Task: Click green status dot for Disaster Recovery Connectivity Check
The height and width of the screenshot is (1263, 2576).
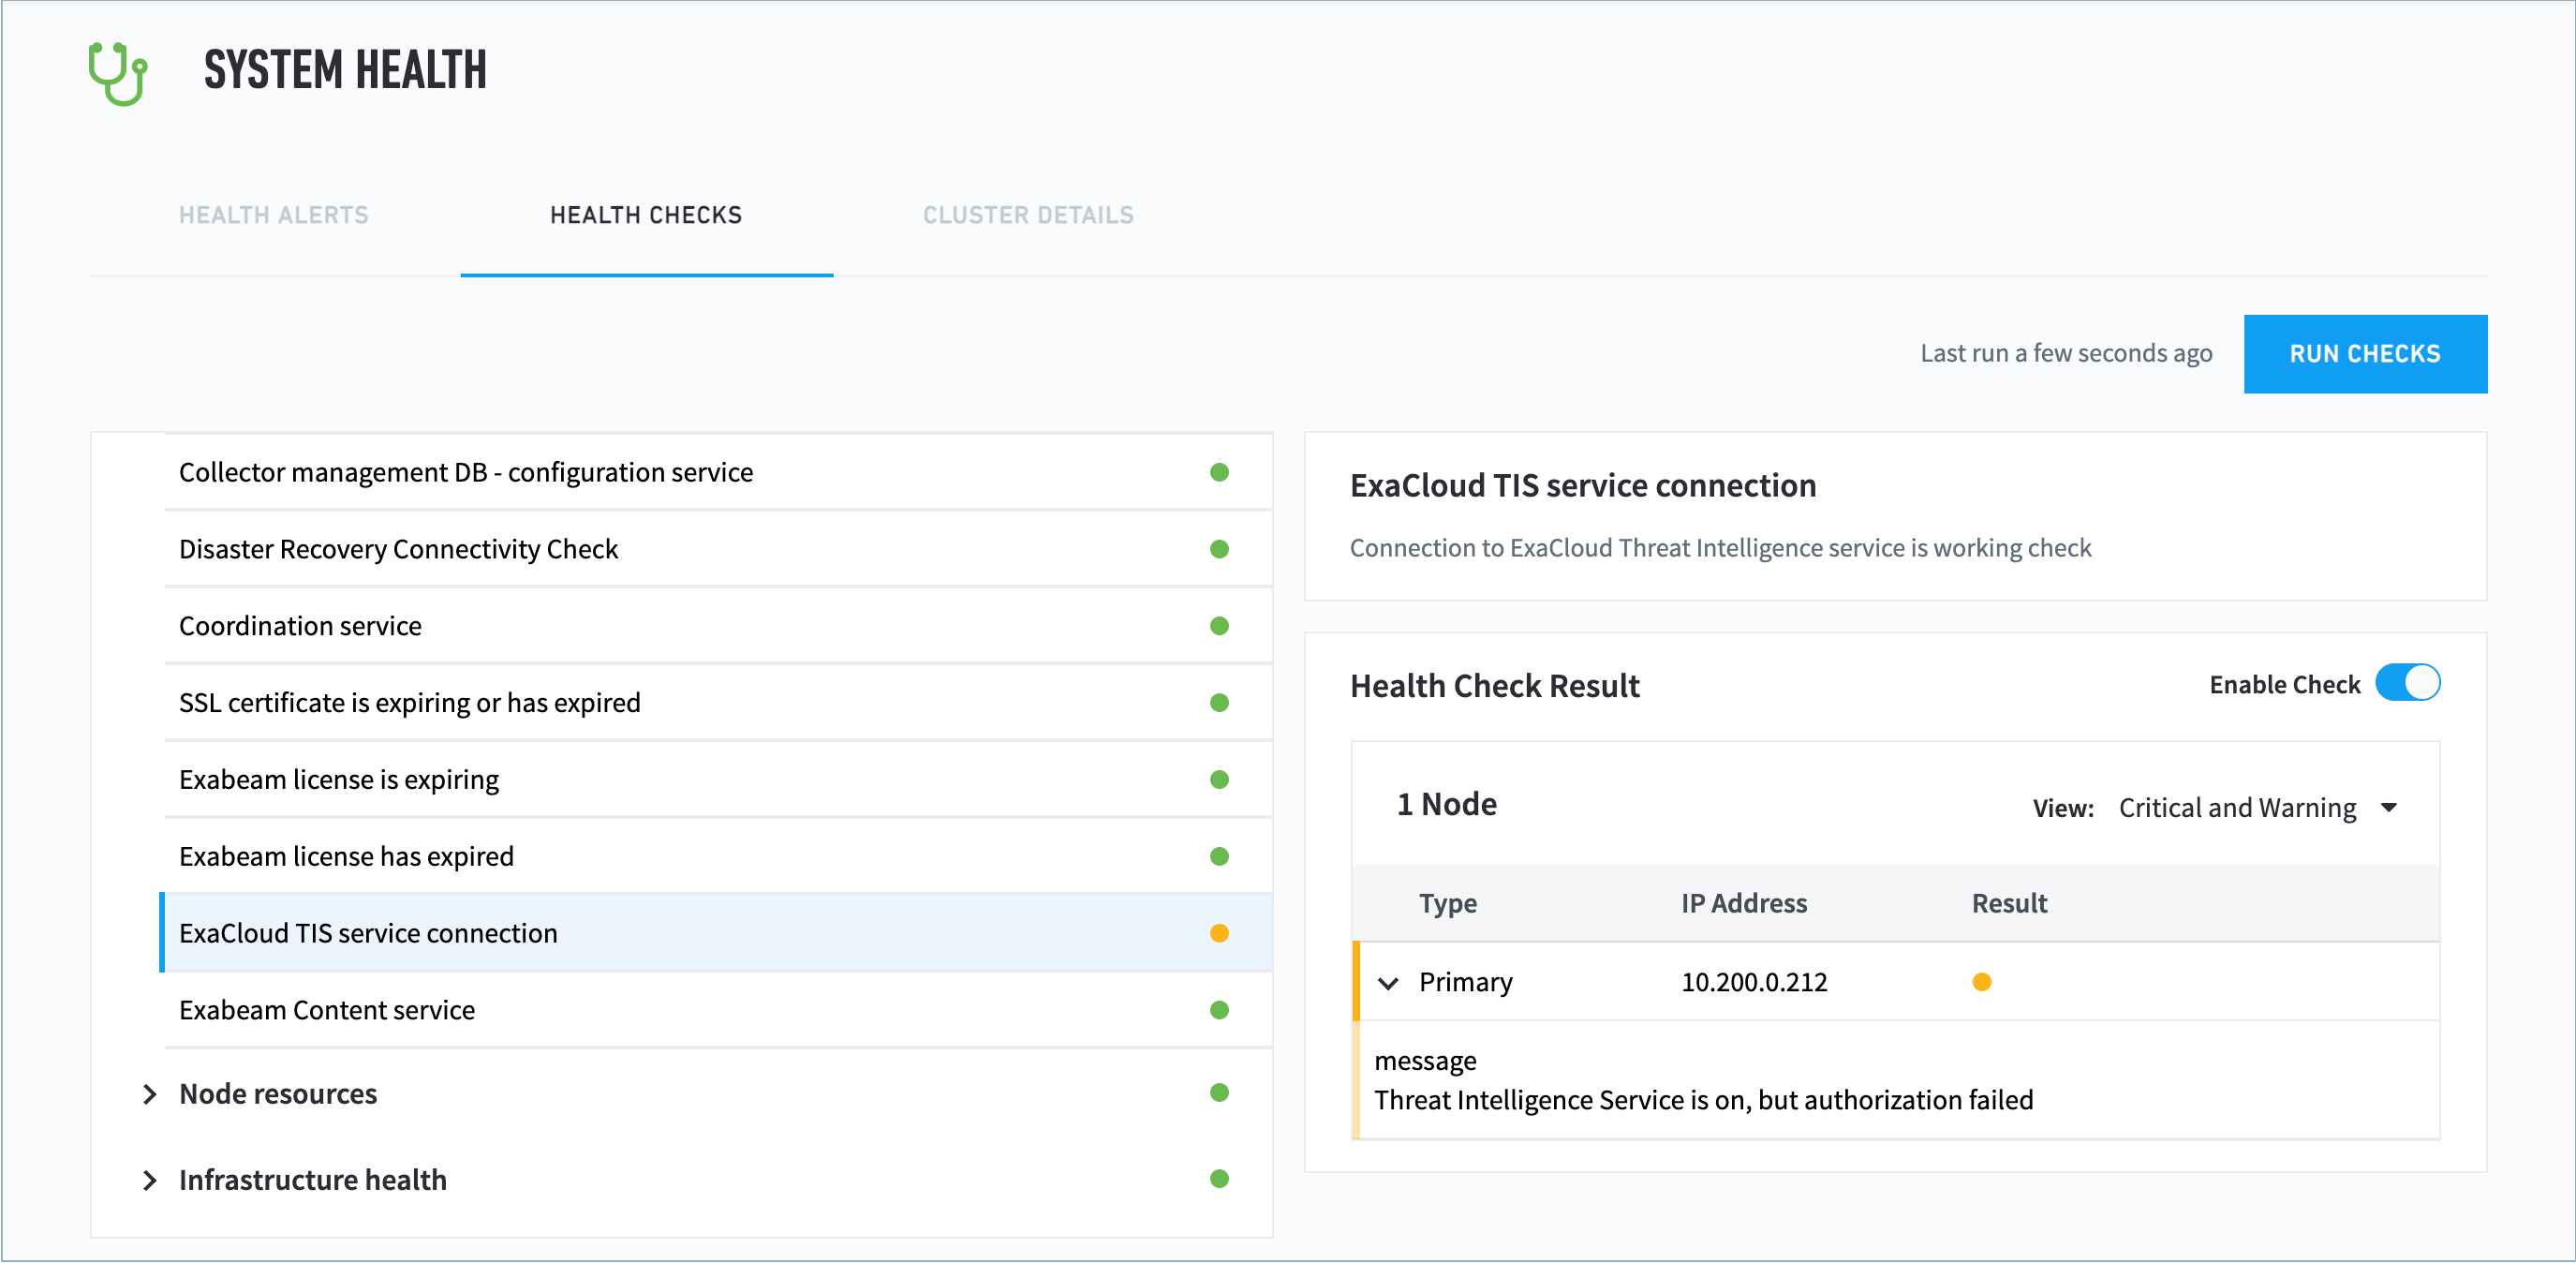Action: tap(1219, 549)
